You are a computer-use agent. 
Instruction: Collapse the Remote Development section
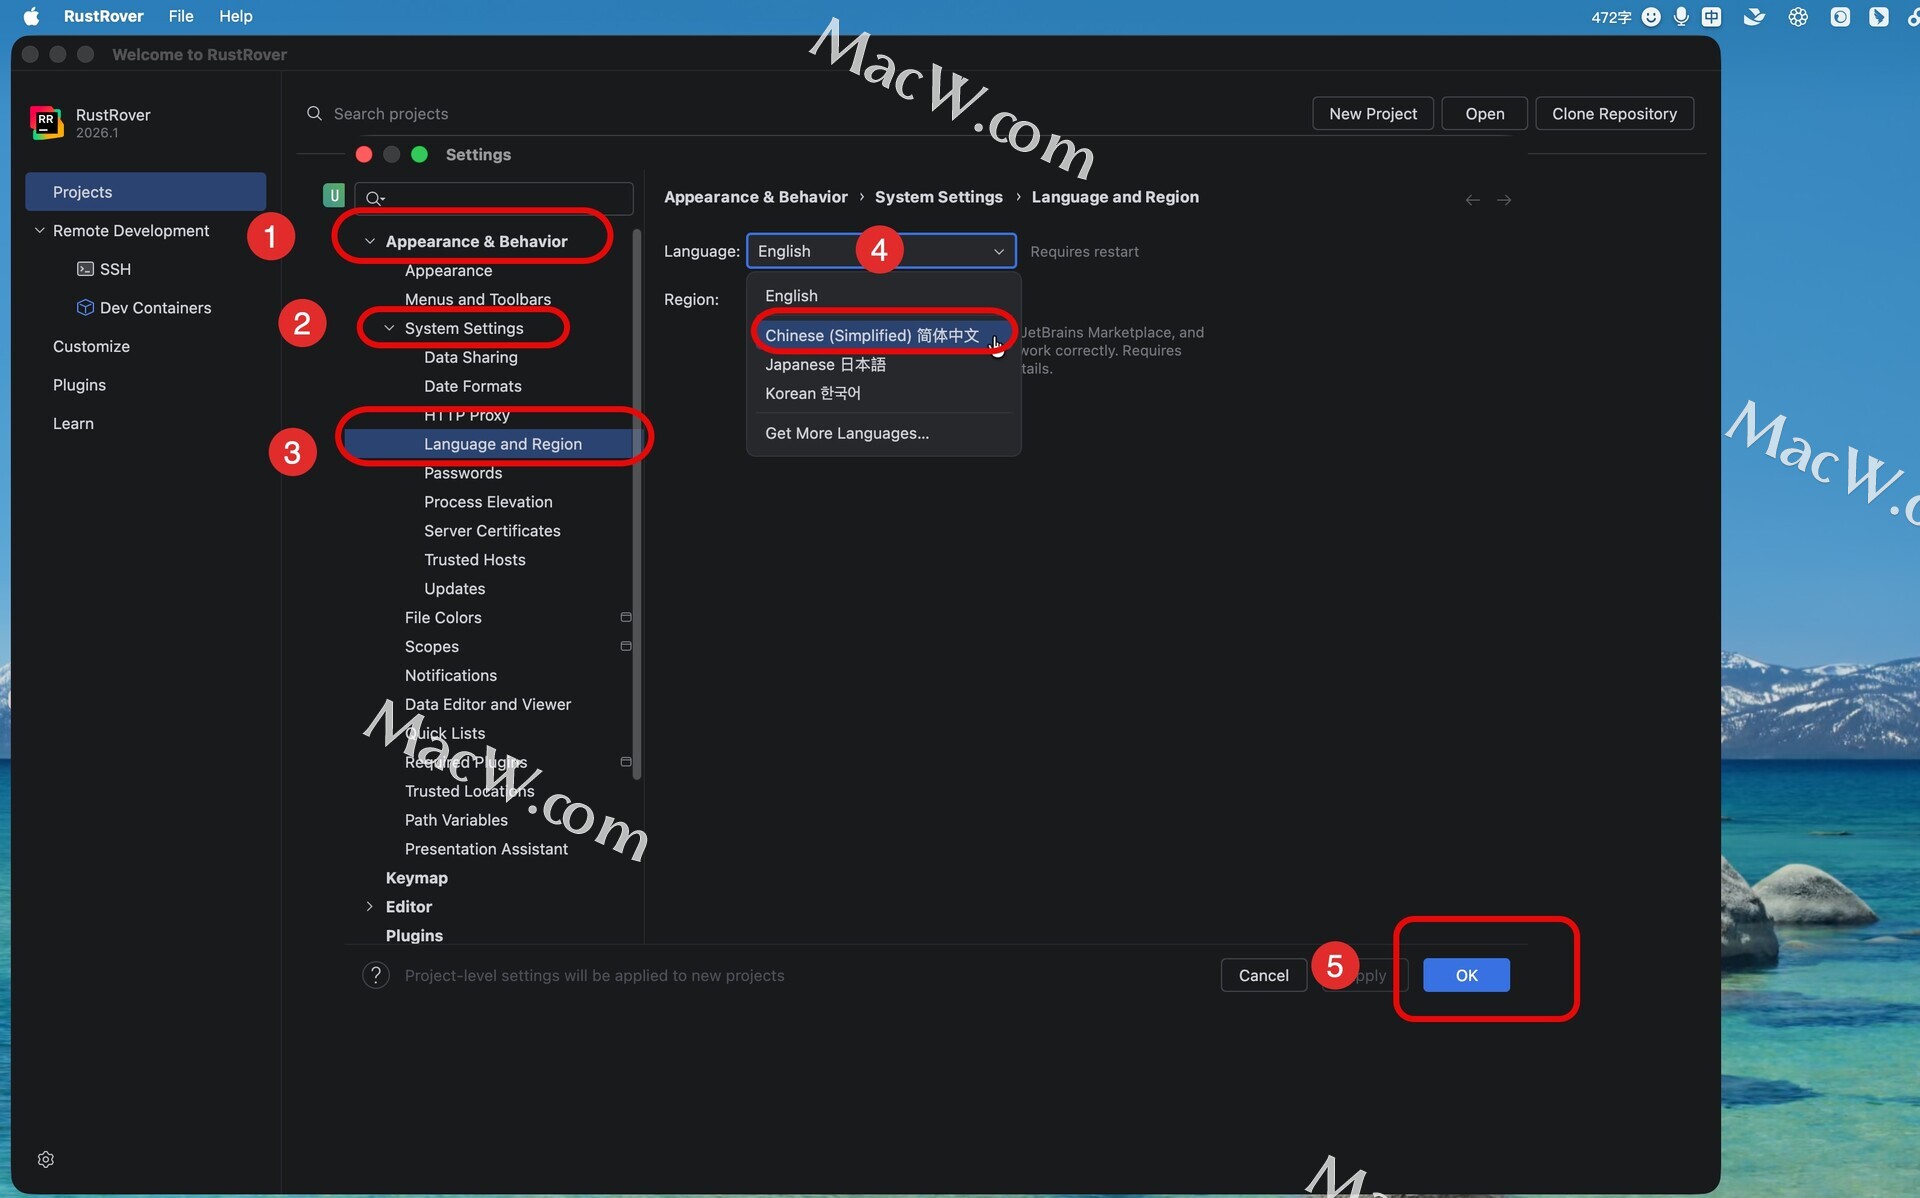coord(40,230)
